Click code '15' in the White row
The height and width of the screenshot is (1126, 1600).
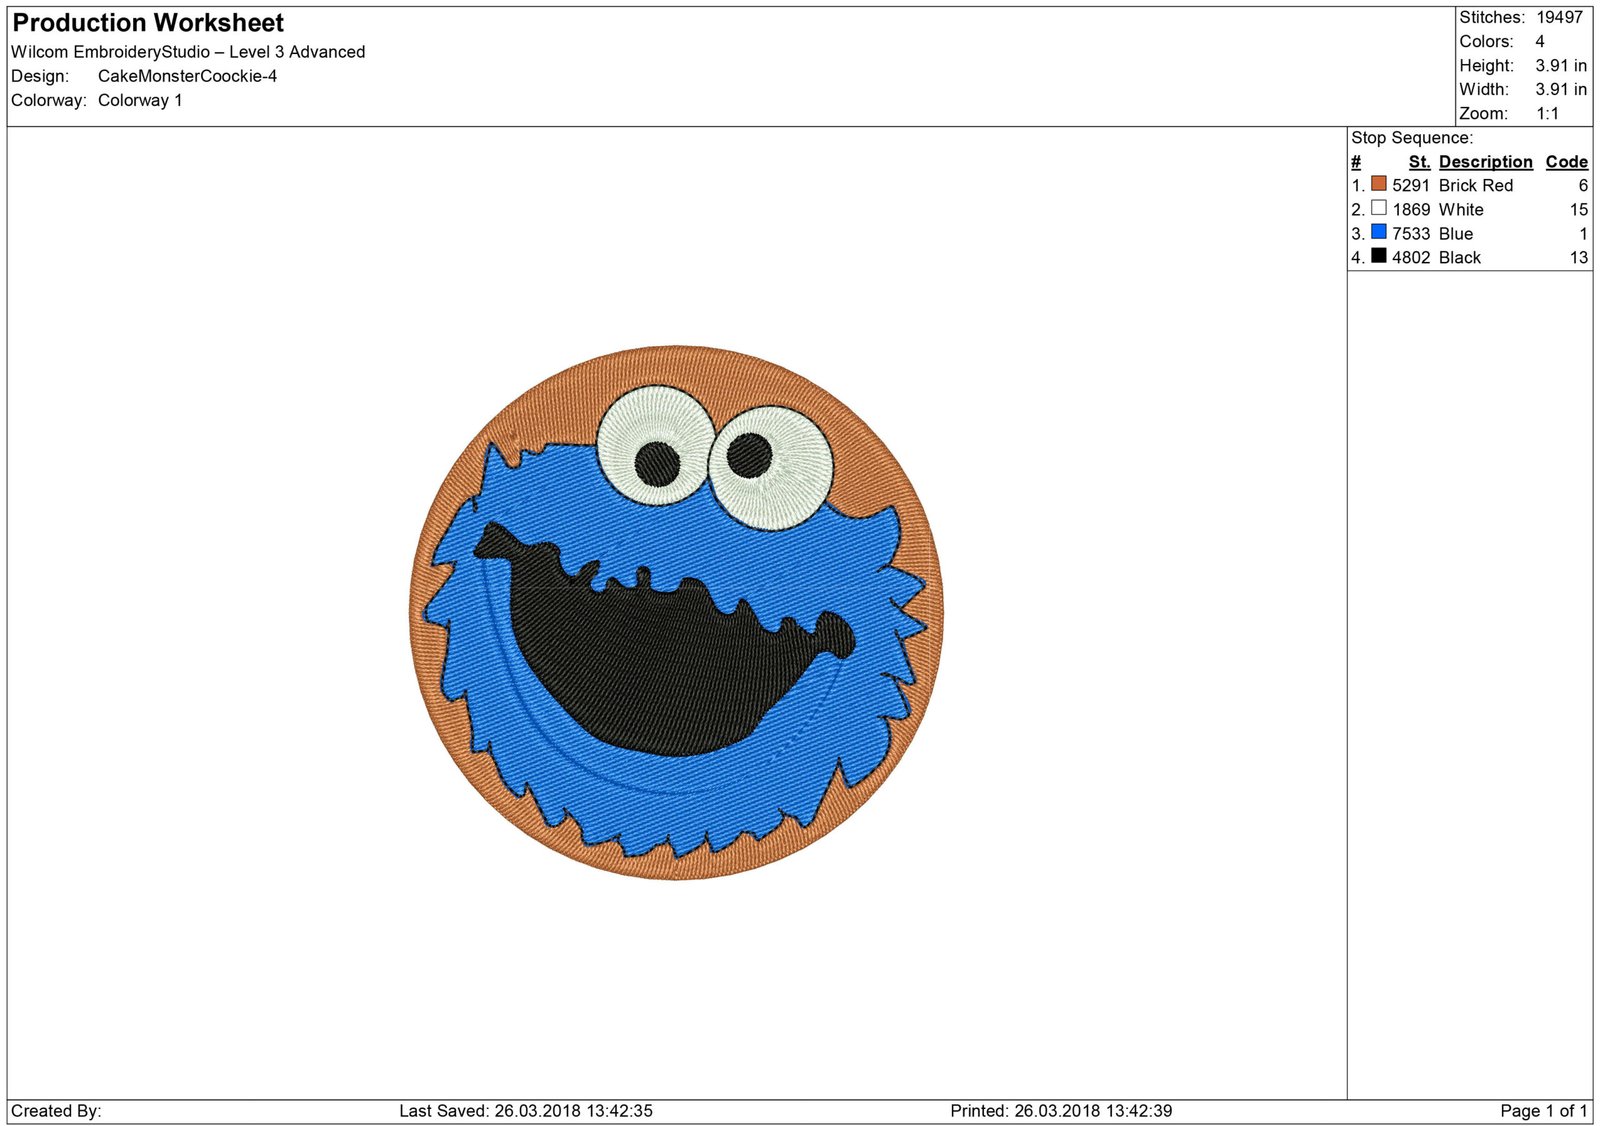click(x=1579, y=209)
